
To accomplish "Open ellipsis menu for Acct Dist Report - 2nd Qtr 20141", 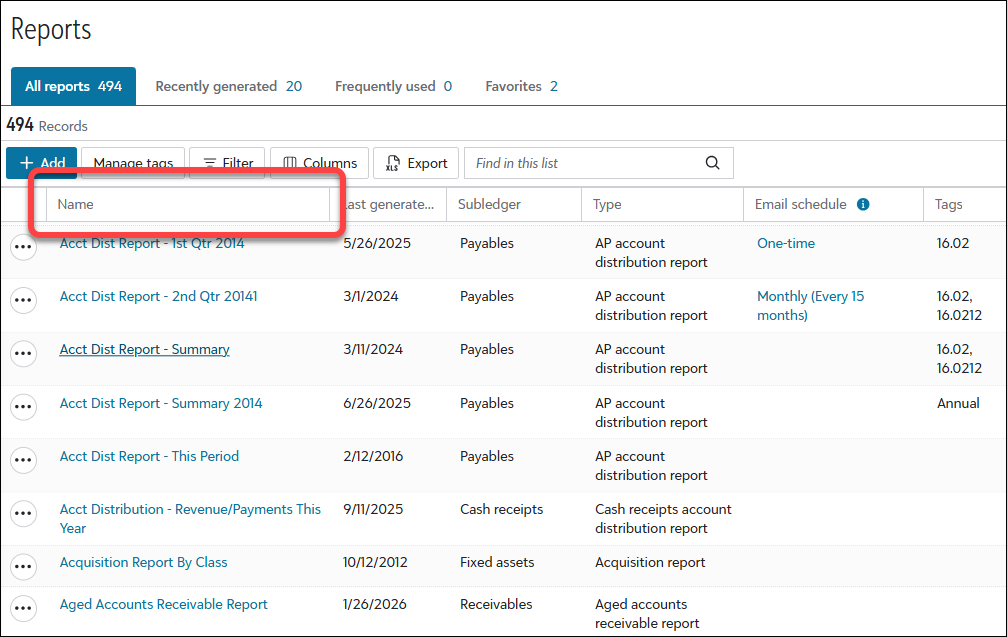I will pyautogui.click(x=23, y=299).
